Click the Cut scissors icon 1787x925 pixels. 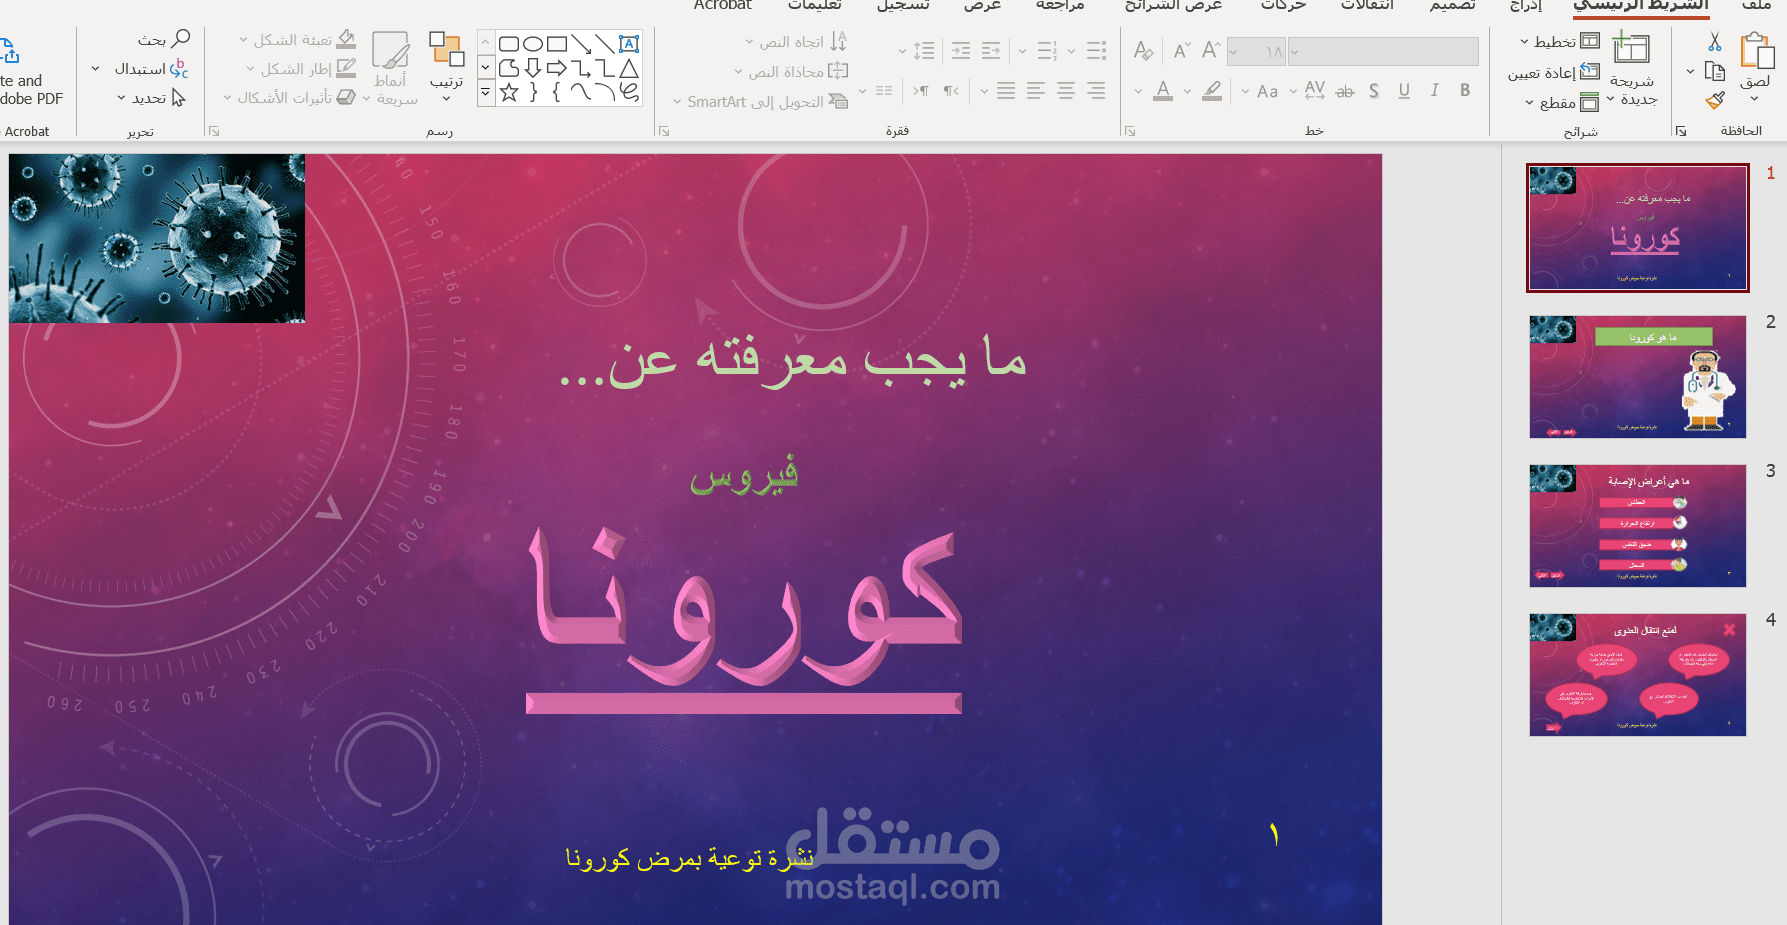coord(1715,42)
